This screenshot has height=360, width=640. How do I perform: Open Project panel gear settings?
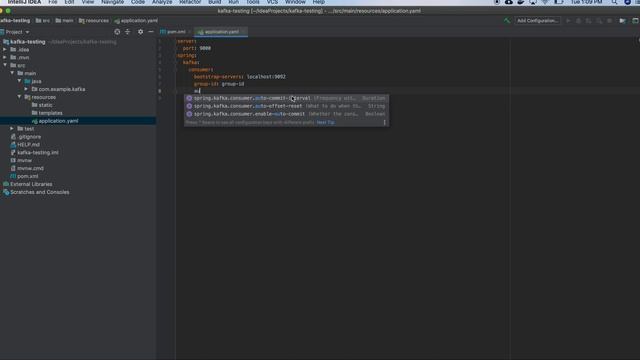click(140, 31)
